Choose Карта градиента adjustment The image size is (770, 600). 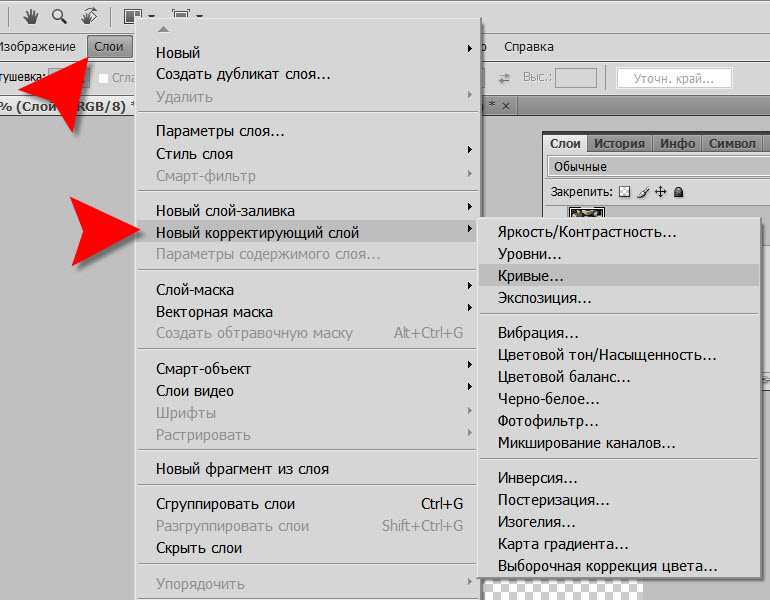[x=620, y=544]
